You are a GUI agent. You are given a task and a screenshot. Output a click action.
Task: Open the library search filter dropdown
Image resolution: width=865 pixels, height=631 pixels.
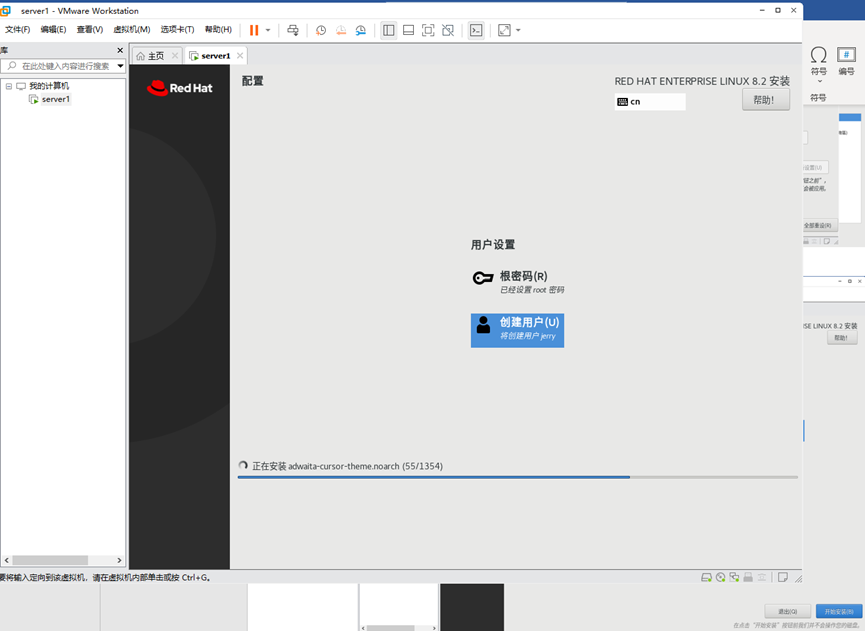pyautogui.click(x=120, y=66)
